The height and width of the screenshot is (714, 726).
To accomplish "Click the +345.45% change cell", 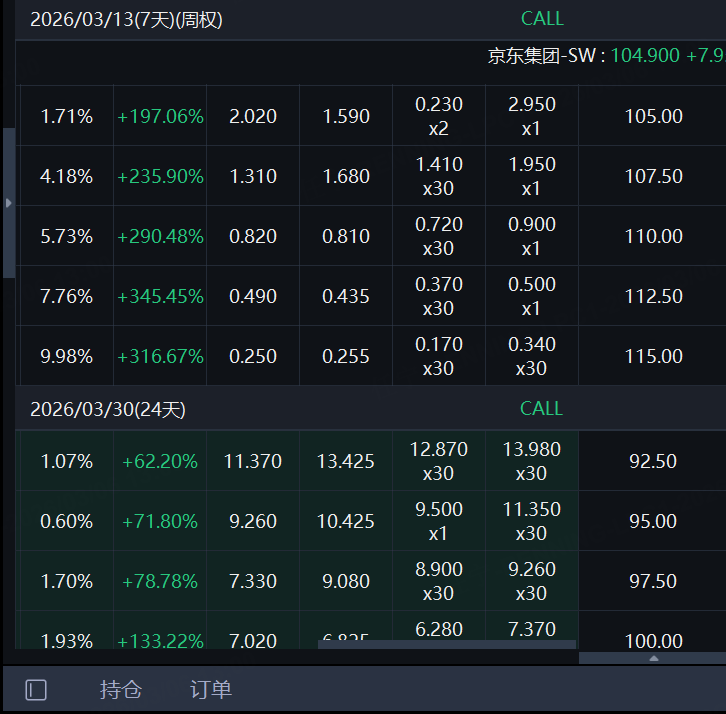I will (160, 297).
